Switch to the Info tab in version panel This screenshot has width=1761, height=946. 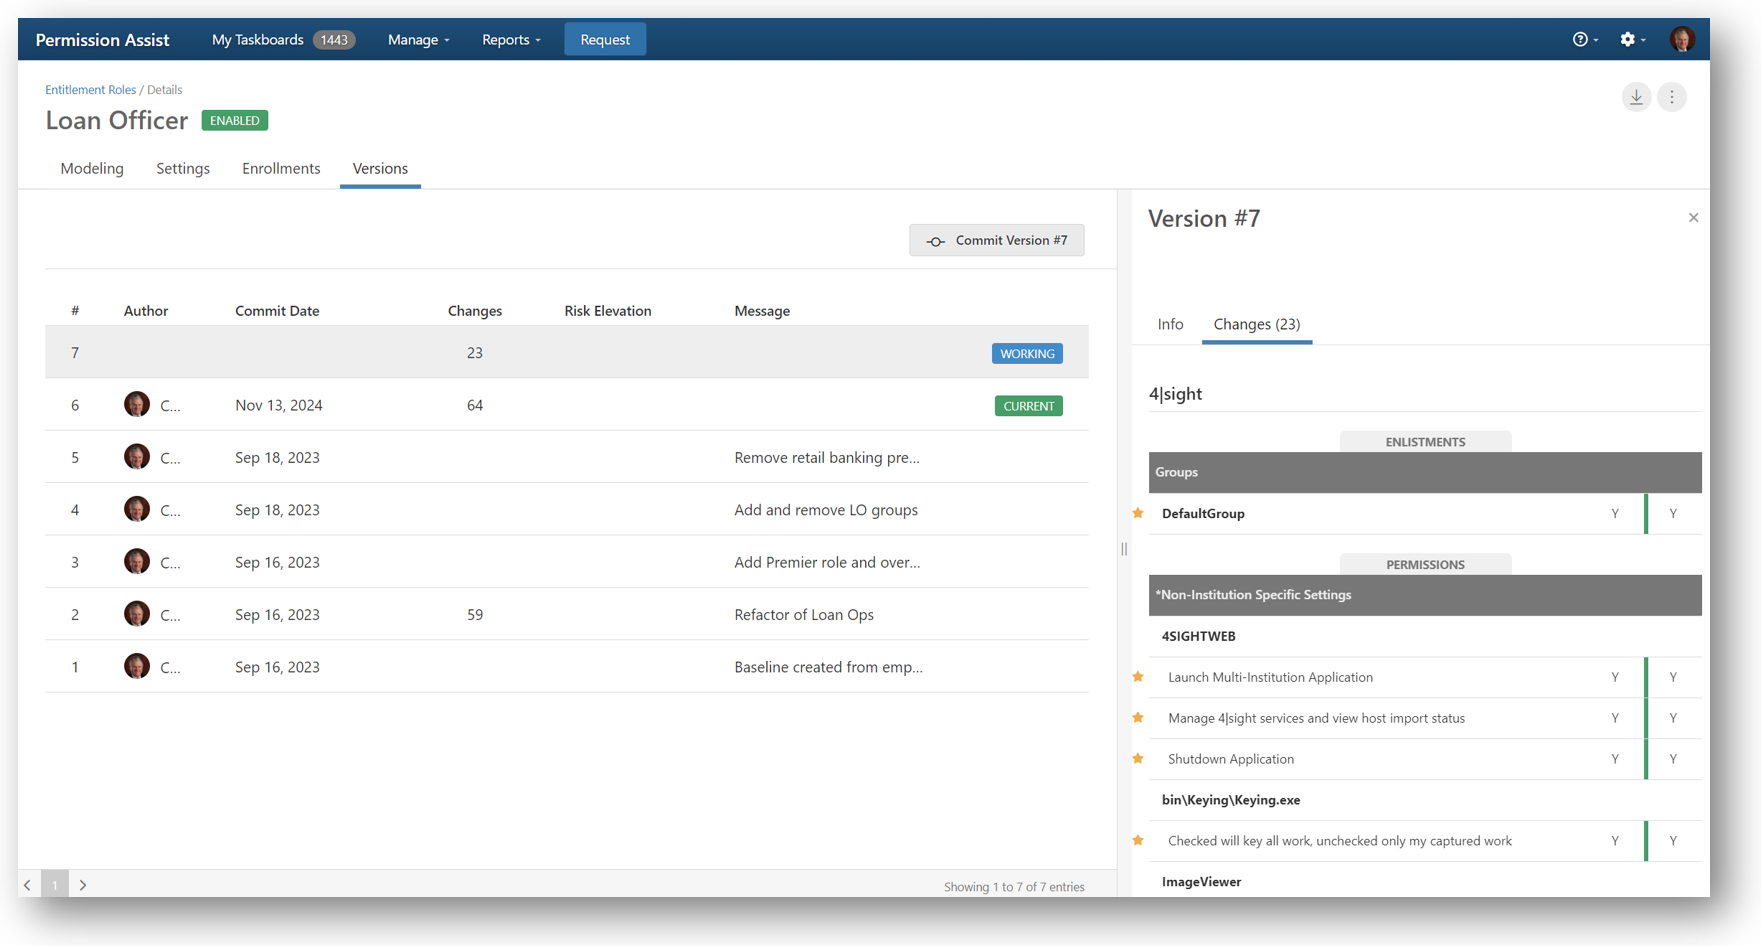(x=1170, y=324)
